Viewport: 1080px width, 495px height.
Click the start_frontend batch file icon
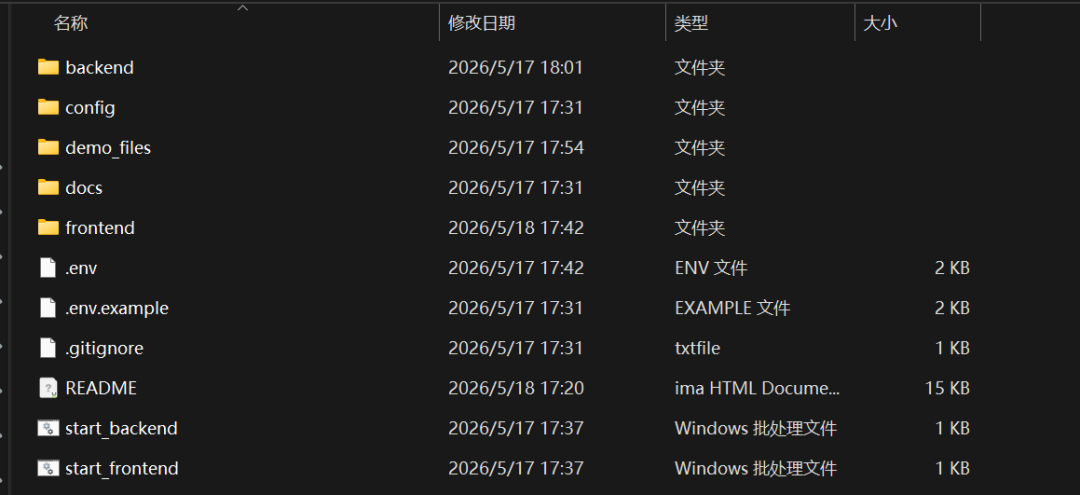(x=48, y=468)
